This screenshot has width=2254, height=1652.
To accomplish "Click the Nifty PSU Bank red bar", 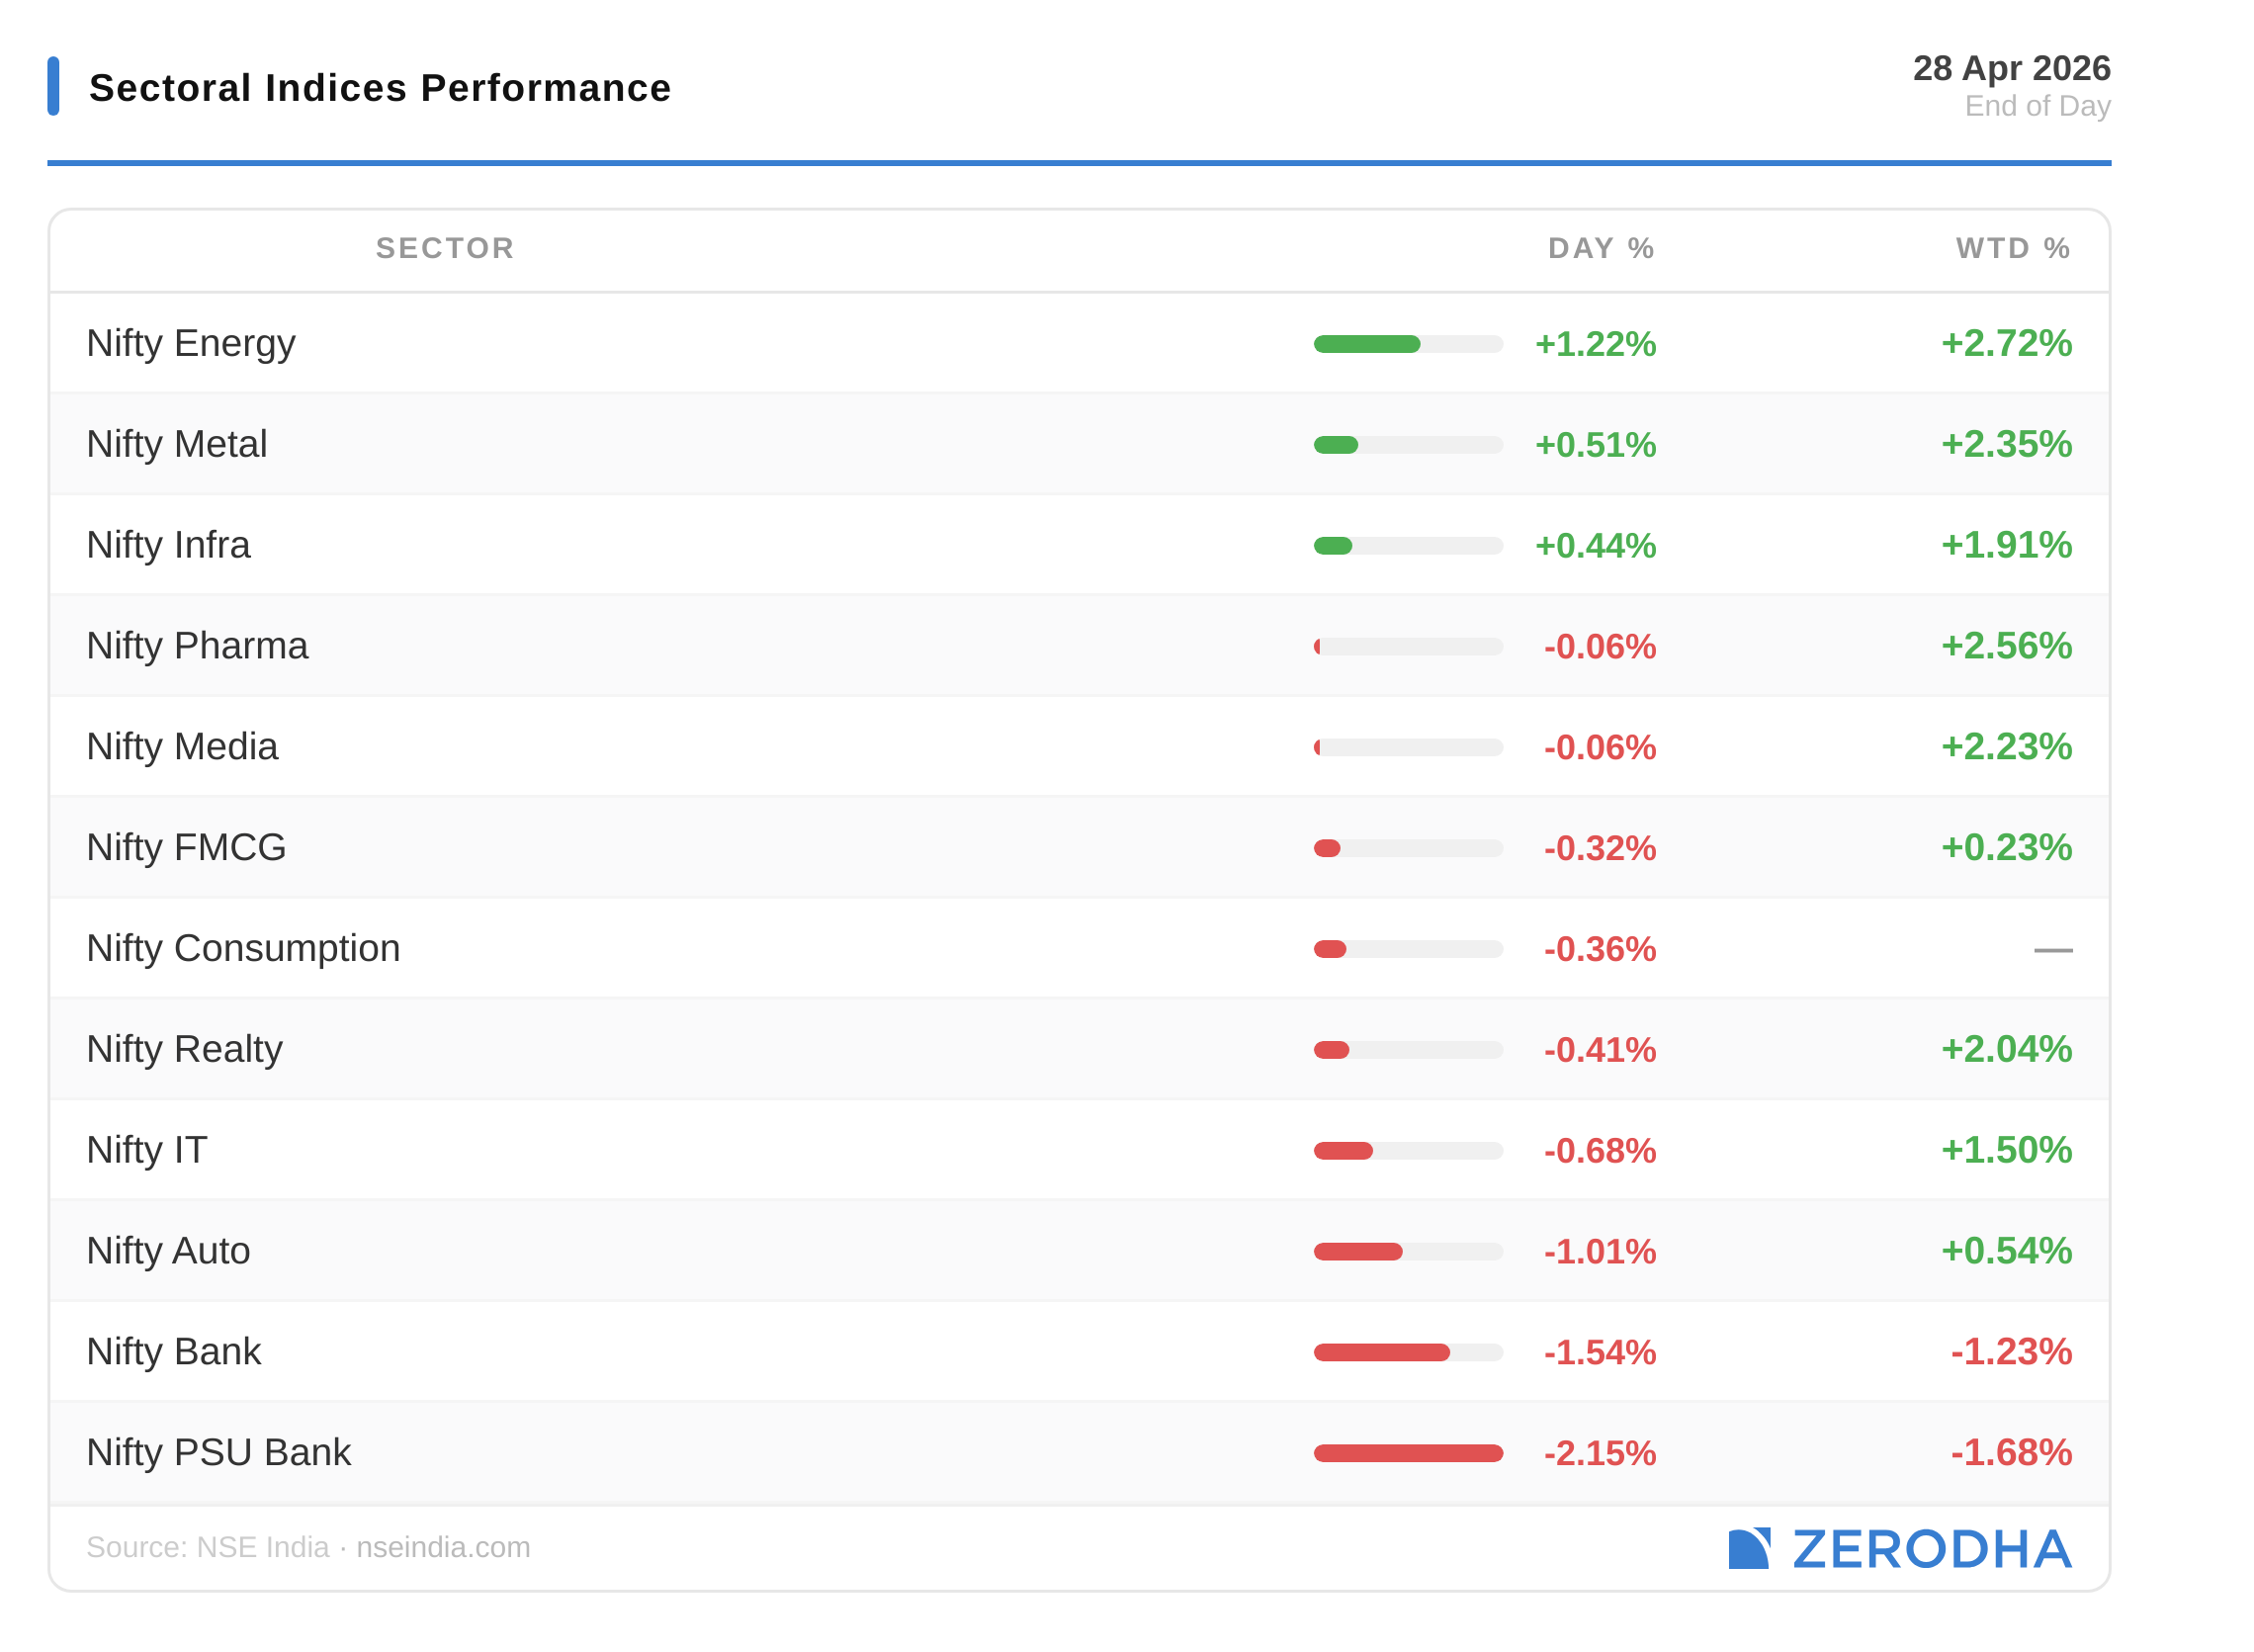I will 1408,1453.
